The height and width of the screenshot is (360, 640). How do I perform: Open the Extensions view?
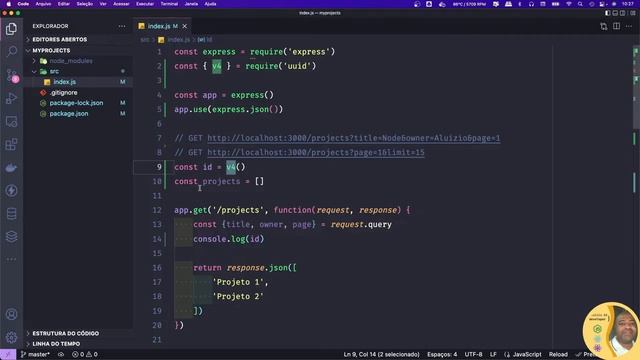[11, 144]
